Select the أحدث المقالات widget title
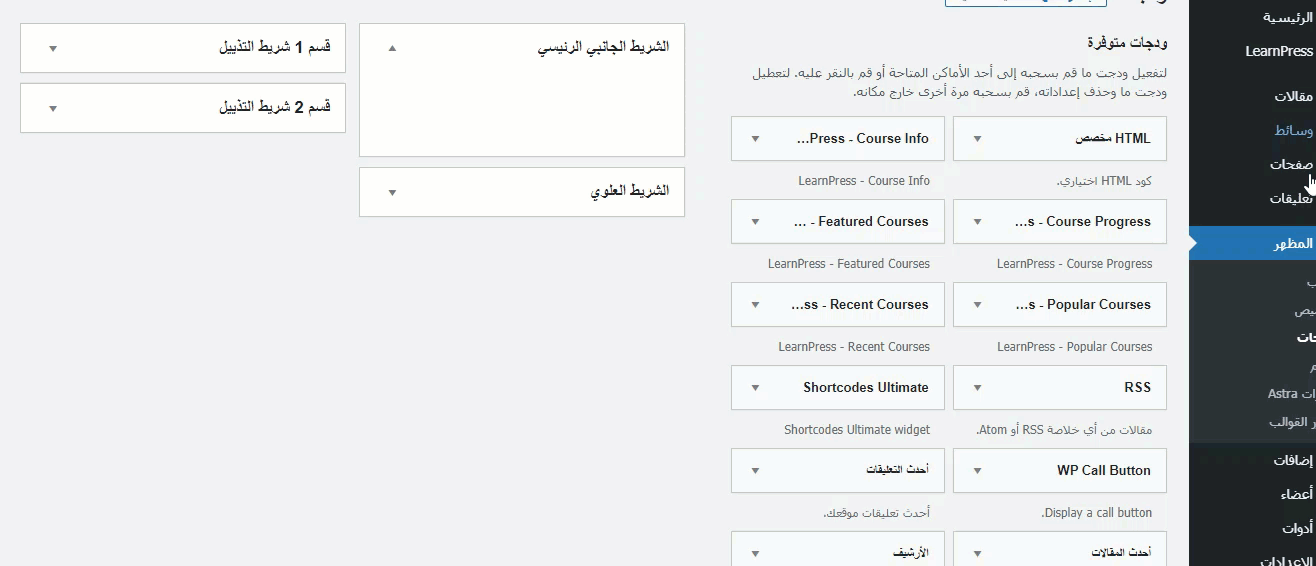The width and height of the screenshot is (1316, 566). (x=1123, y=552)
